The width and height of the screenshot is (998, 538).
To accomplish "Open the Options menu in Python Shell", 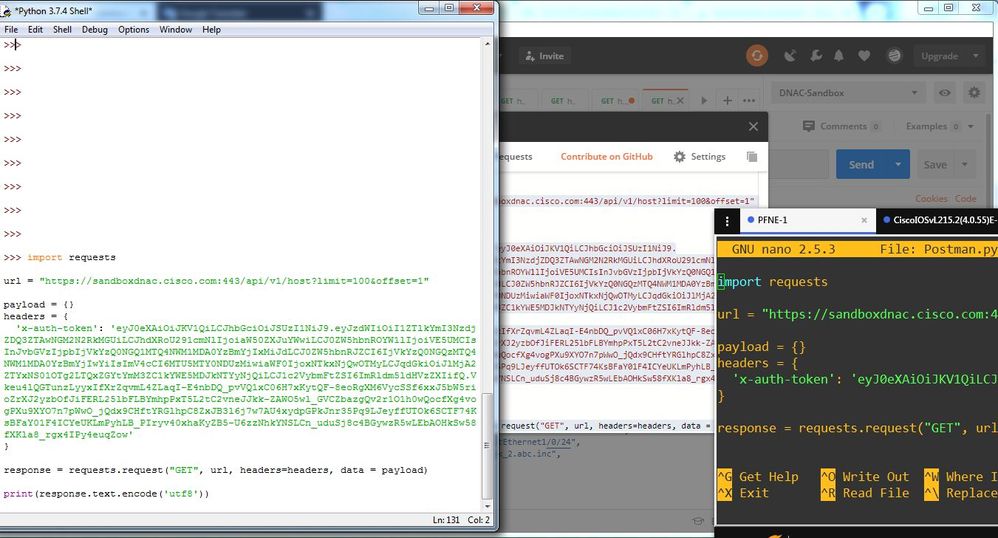I will click(x=133, y=29).
